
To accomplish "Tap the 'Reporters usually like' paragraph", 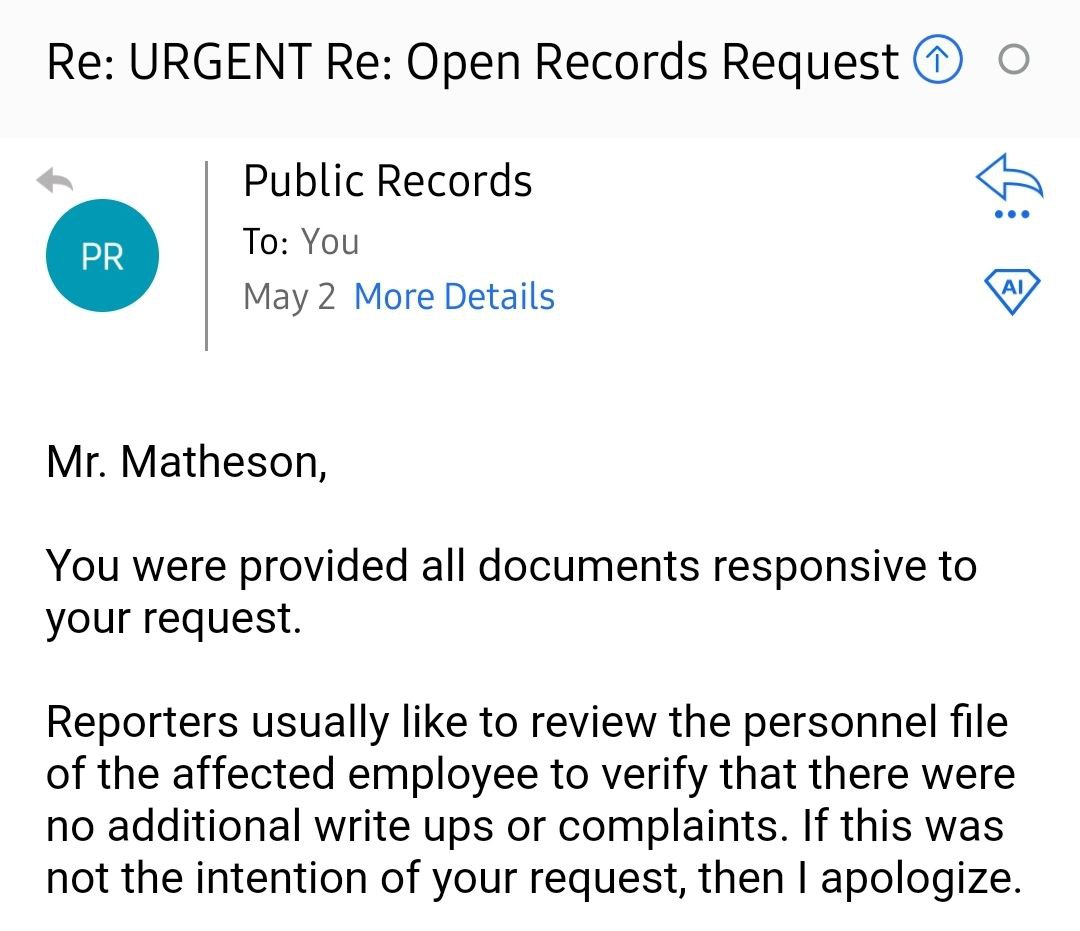I will (534, 800).
